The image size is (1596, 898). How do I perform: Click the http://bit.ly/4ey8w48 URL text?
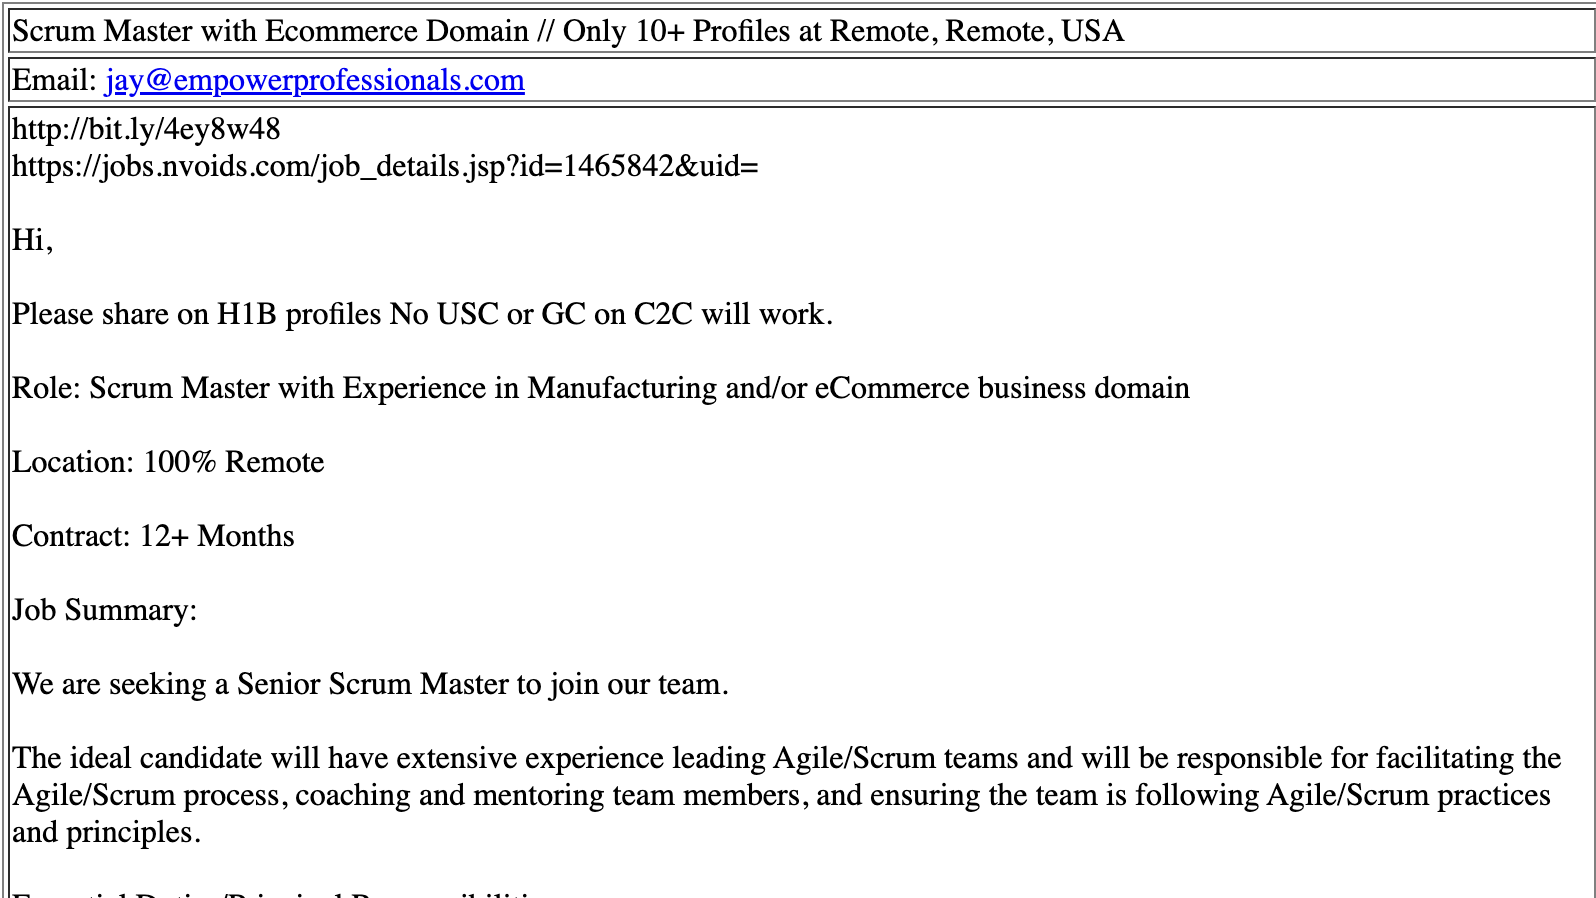coord(146,129)
